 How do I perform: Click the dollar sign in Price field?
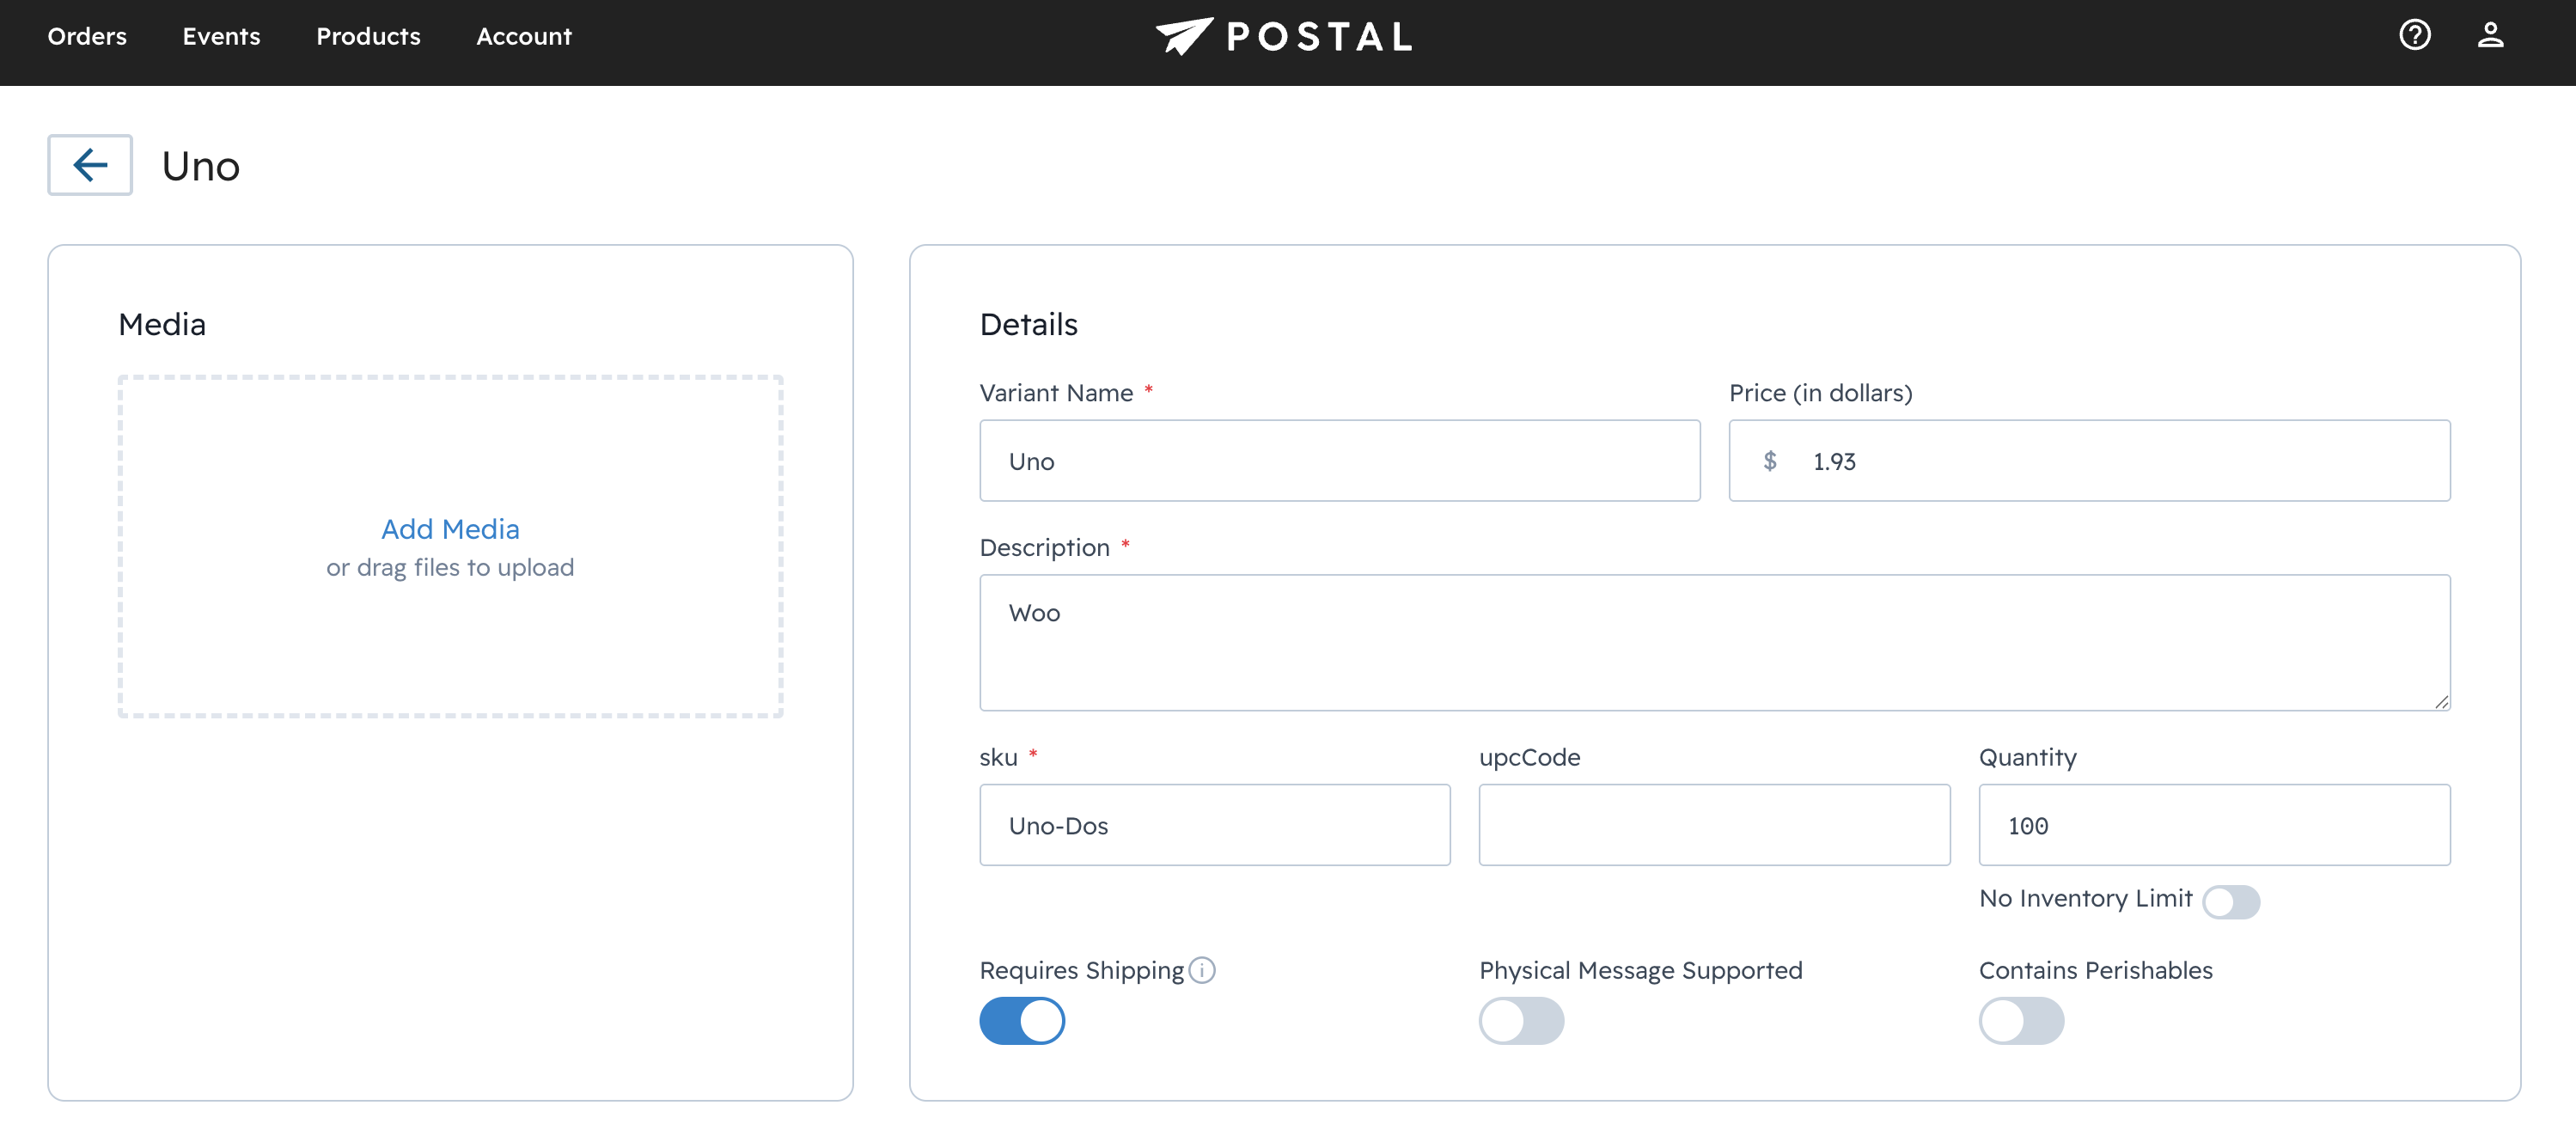tap(1770, 461)
